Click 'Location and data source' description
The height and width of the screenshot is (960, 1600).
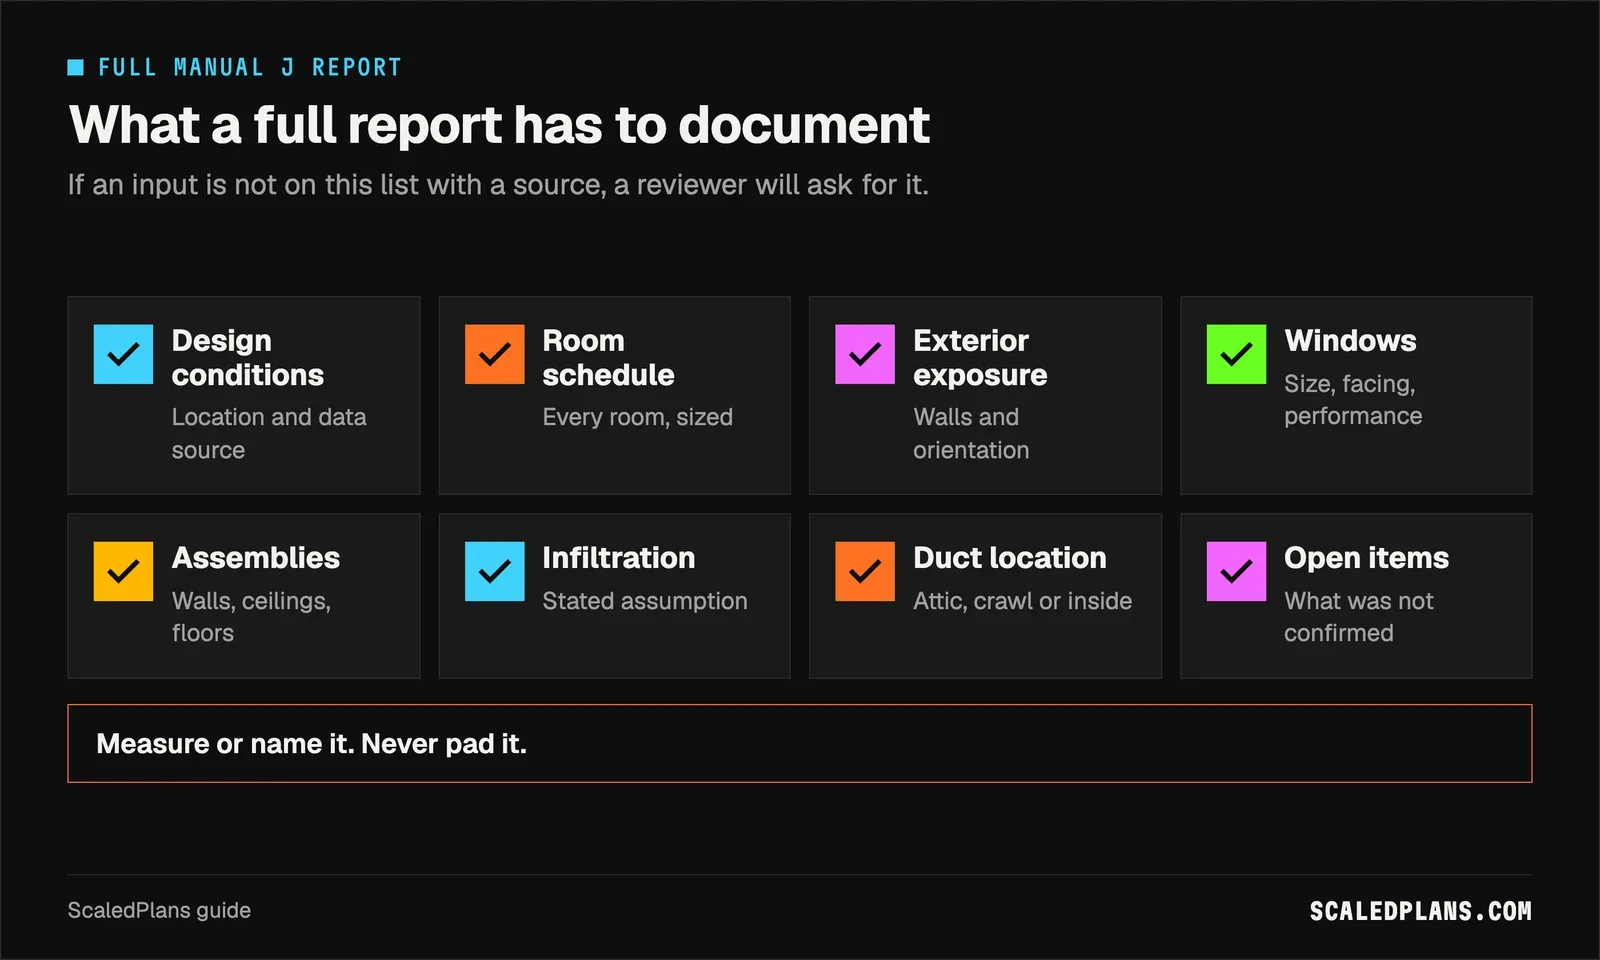pos(269,433)
